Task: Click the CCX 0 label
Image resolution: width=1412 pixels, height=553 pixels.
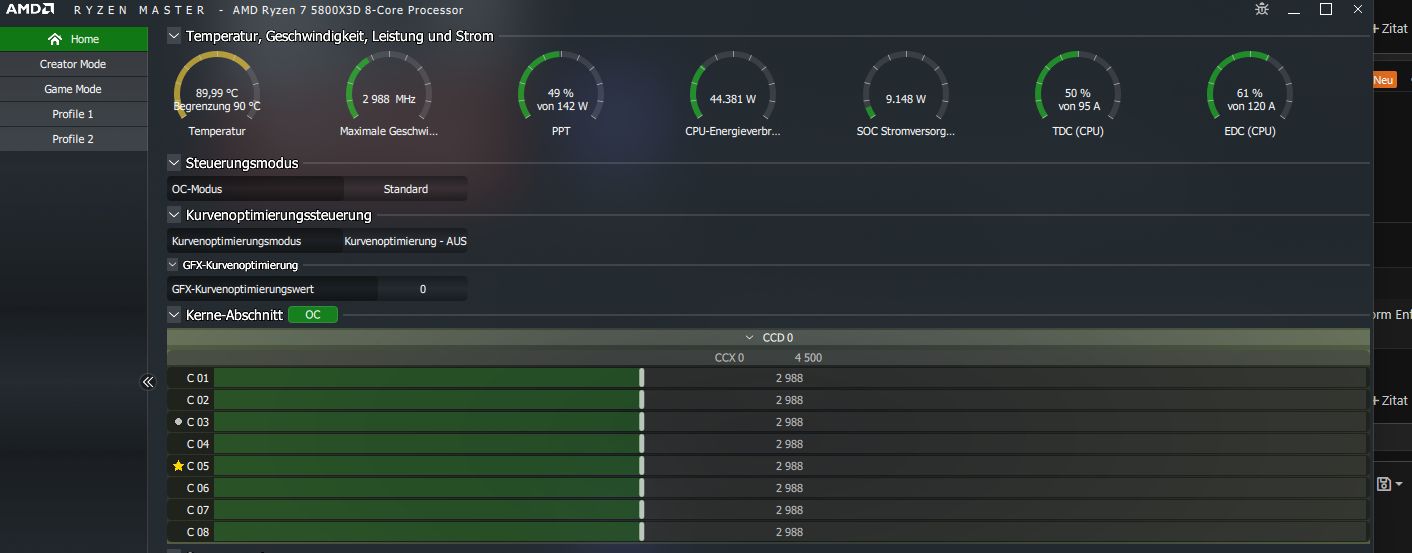Action: tap(729, 358)
